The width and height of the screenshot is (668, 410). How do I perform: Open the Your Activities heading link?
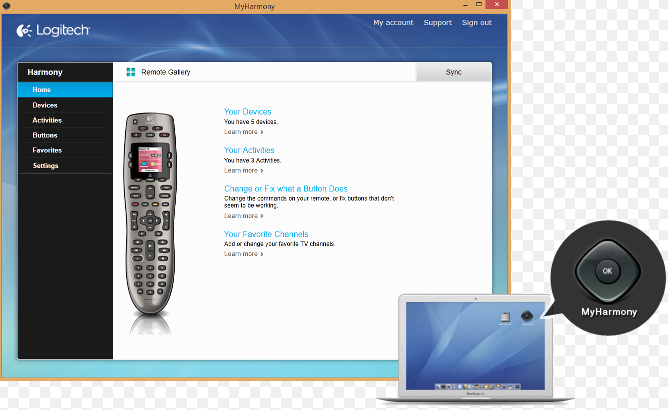249,150
